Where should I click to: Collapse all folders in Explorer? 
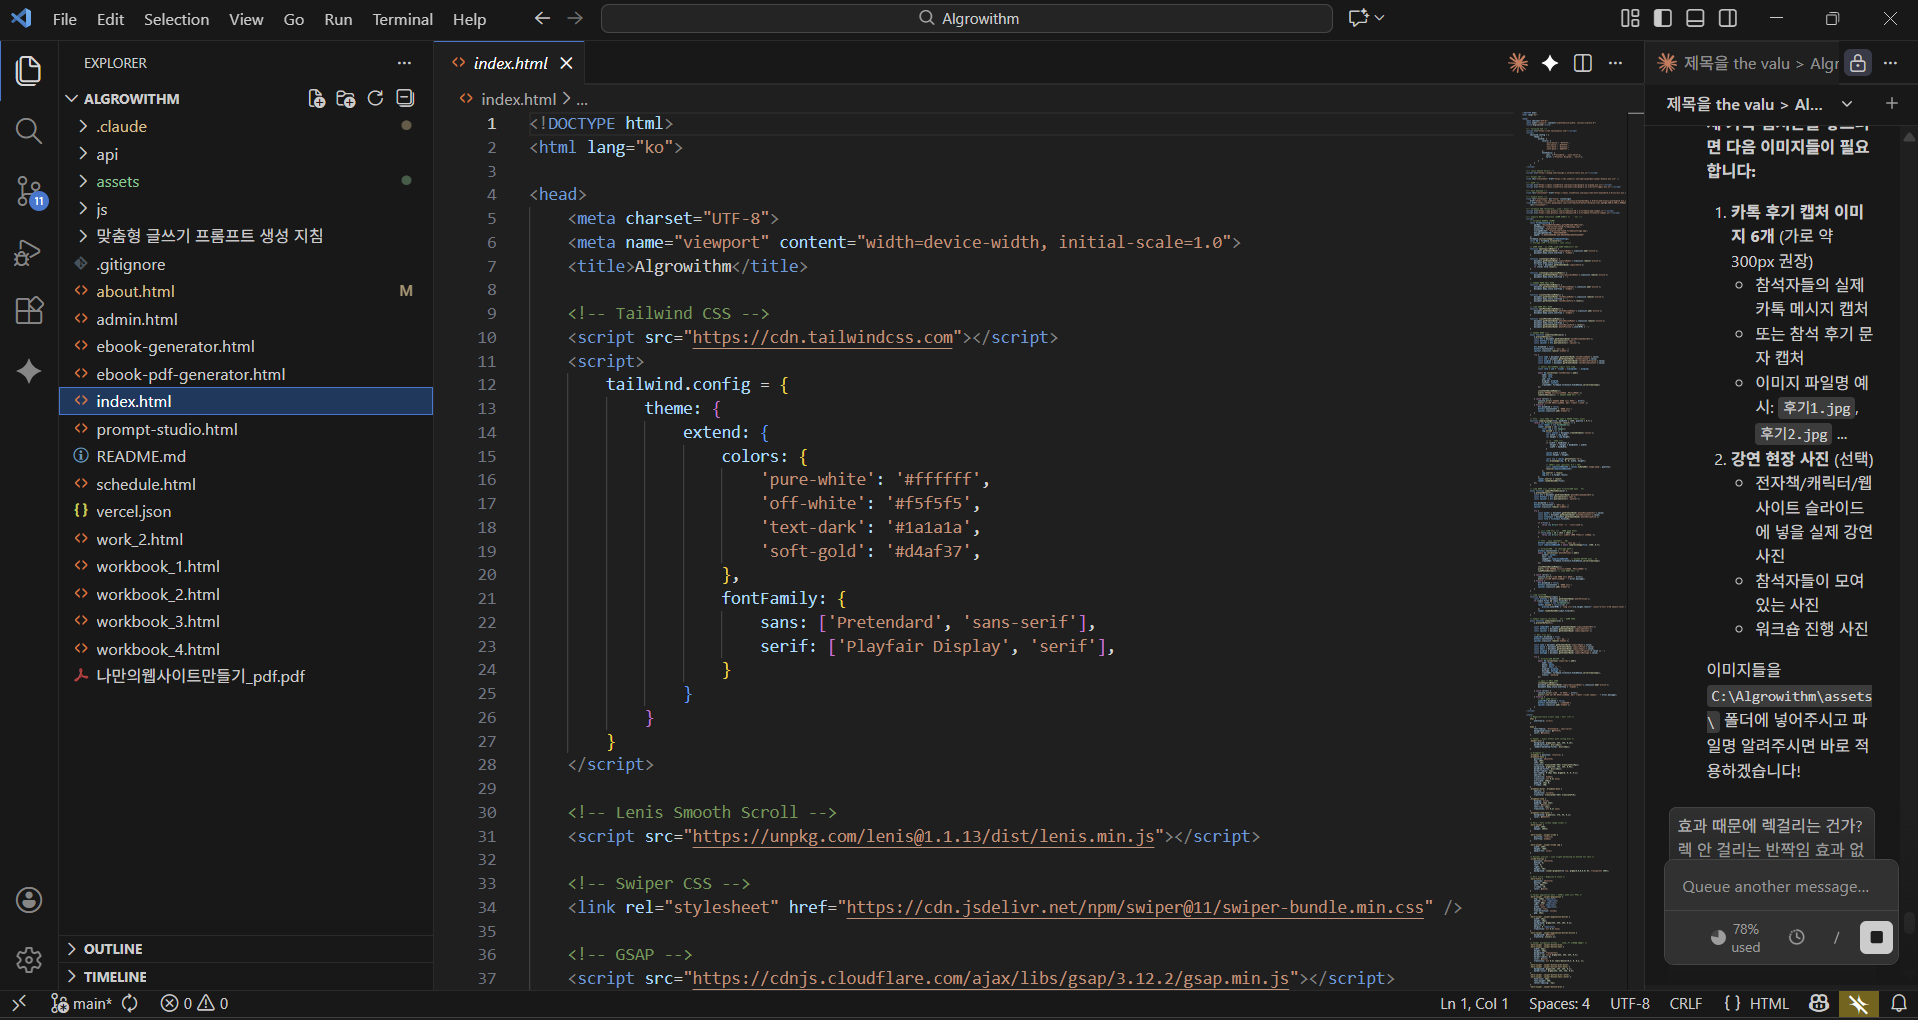(x=405, y=98)
